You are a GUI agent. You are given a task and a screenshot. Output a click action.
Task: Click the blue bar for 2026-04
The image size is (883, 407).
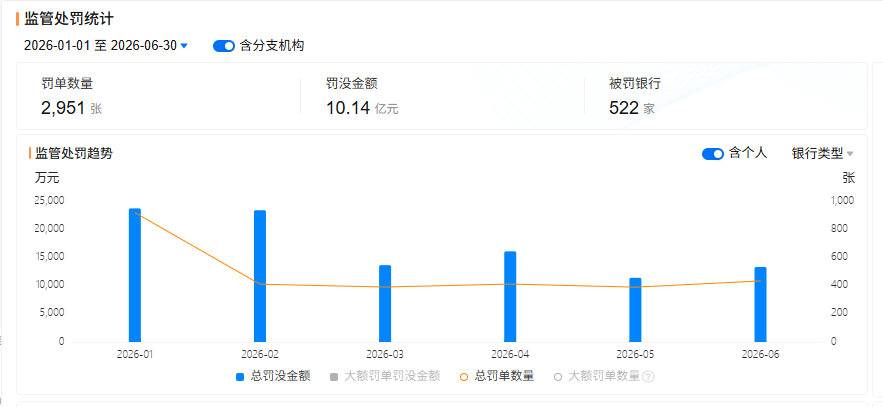click(x=510, y=297)
